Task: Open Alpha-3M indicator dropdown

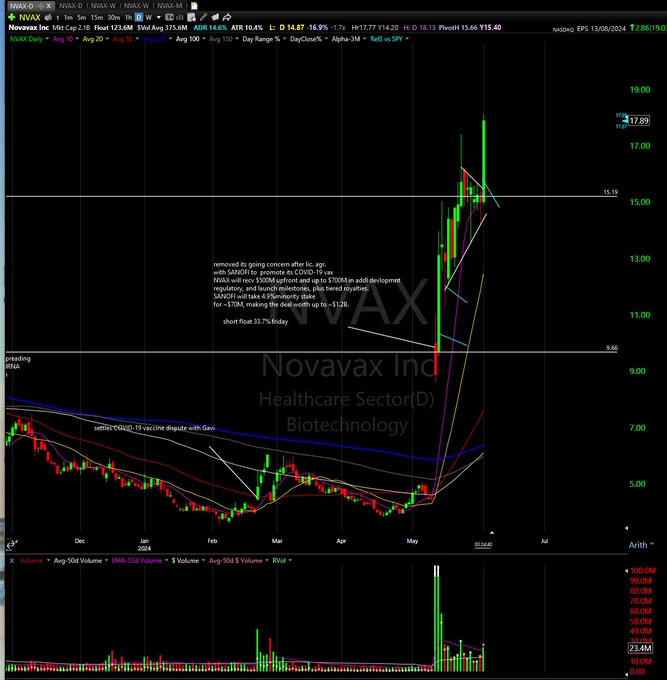Action: 365,39
